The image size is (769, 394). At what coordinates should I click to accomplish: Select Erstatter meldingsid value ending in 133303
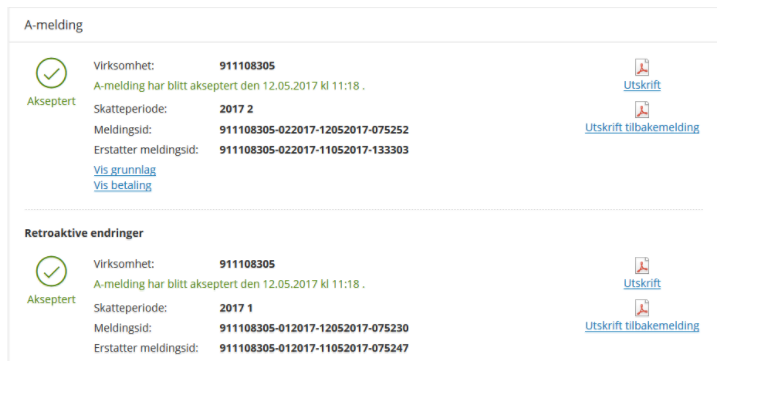[x=314, y=150]
